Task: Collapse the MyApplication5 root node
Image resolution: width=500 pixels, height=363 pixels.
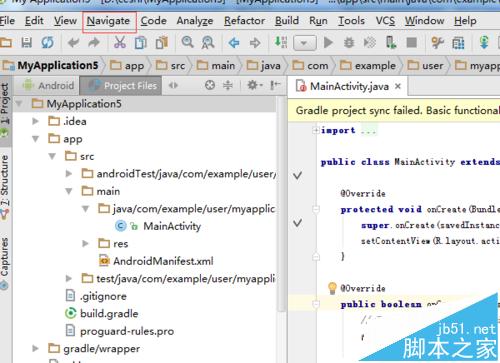Action: (x=19, y=104)
